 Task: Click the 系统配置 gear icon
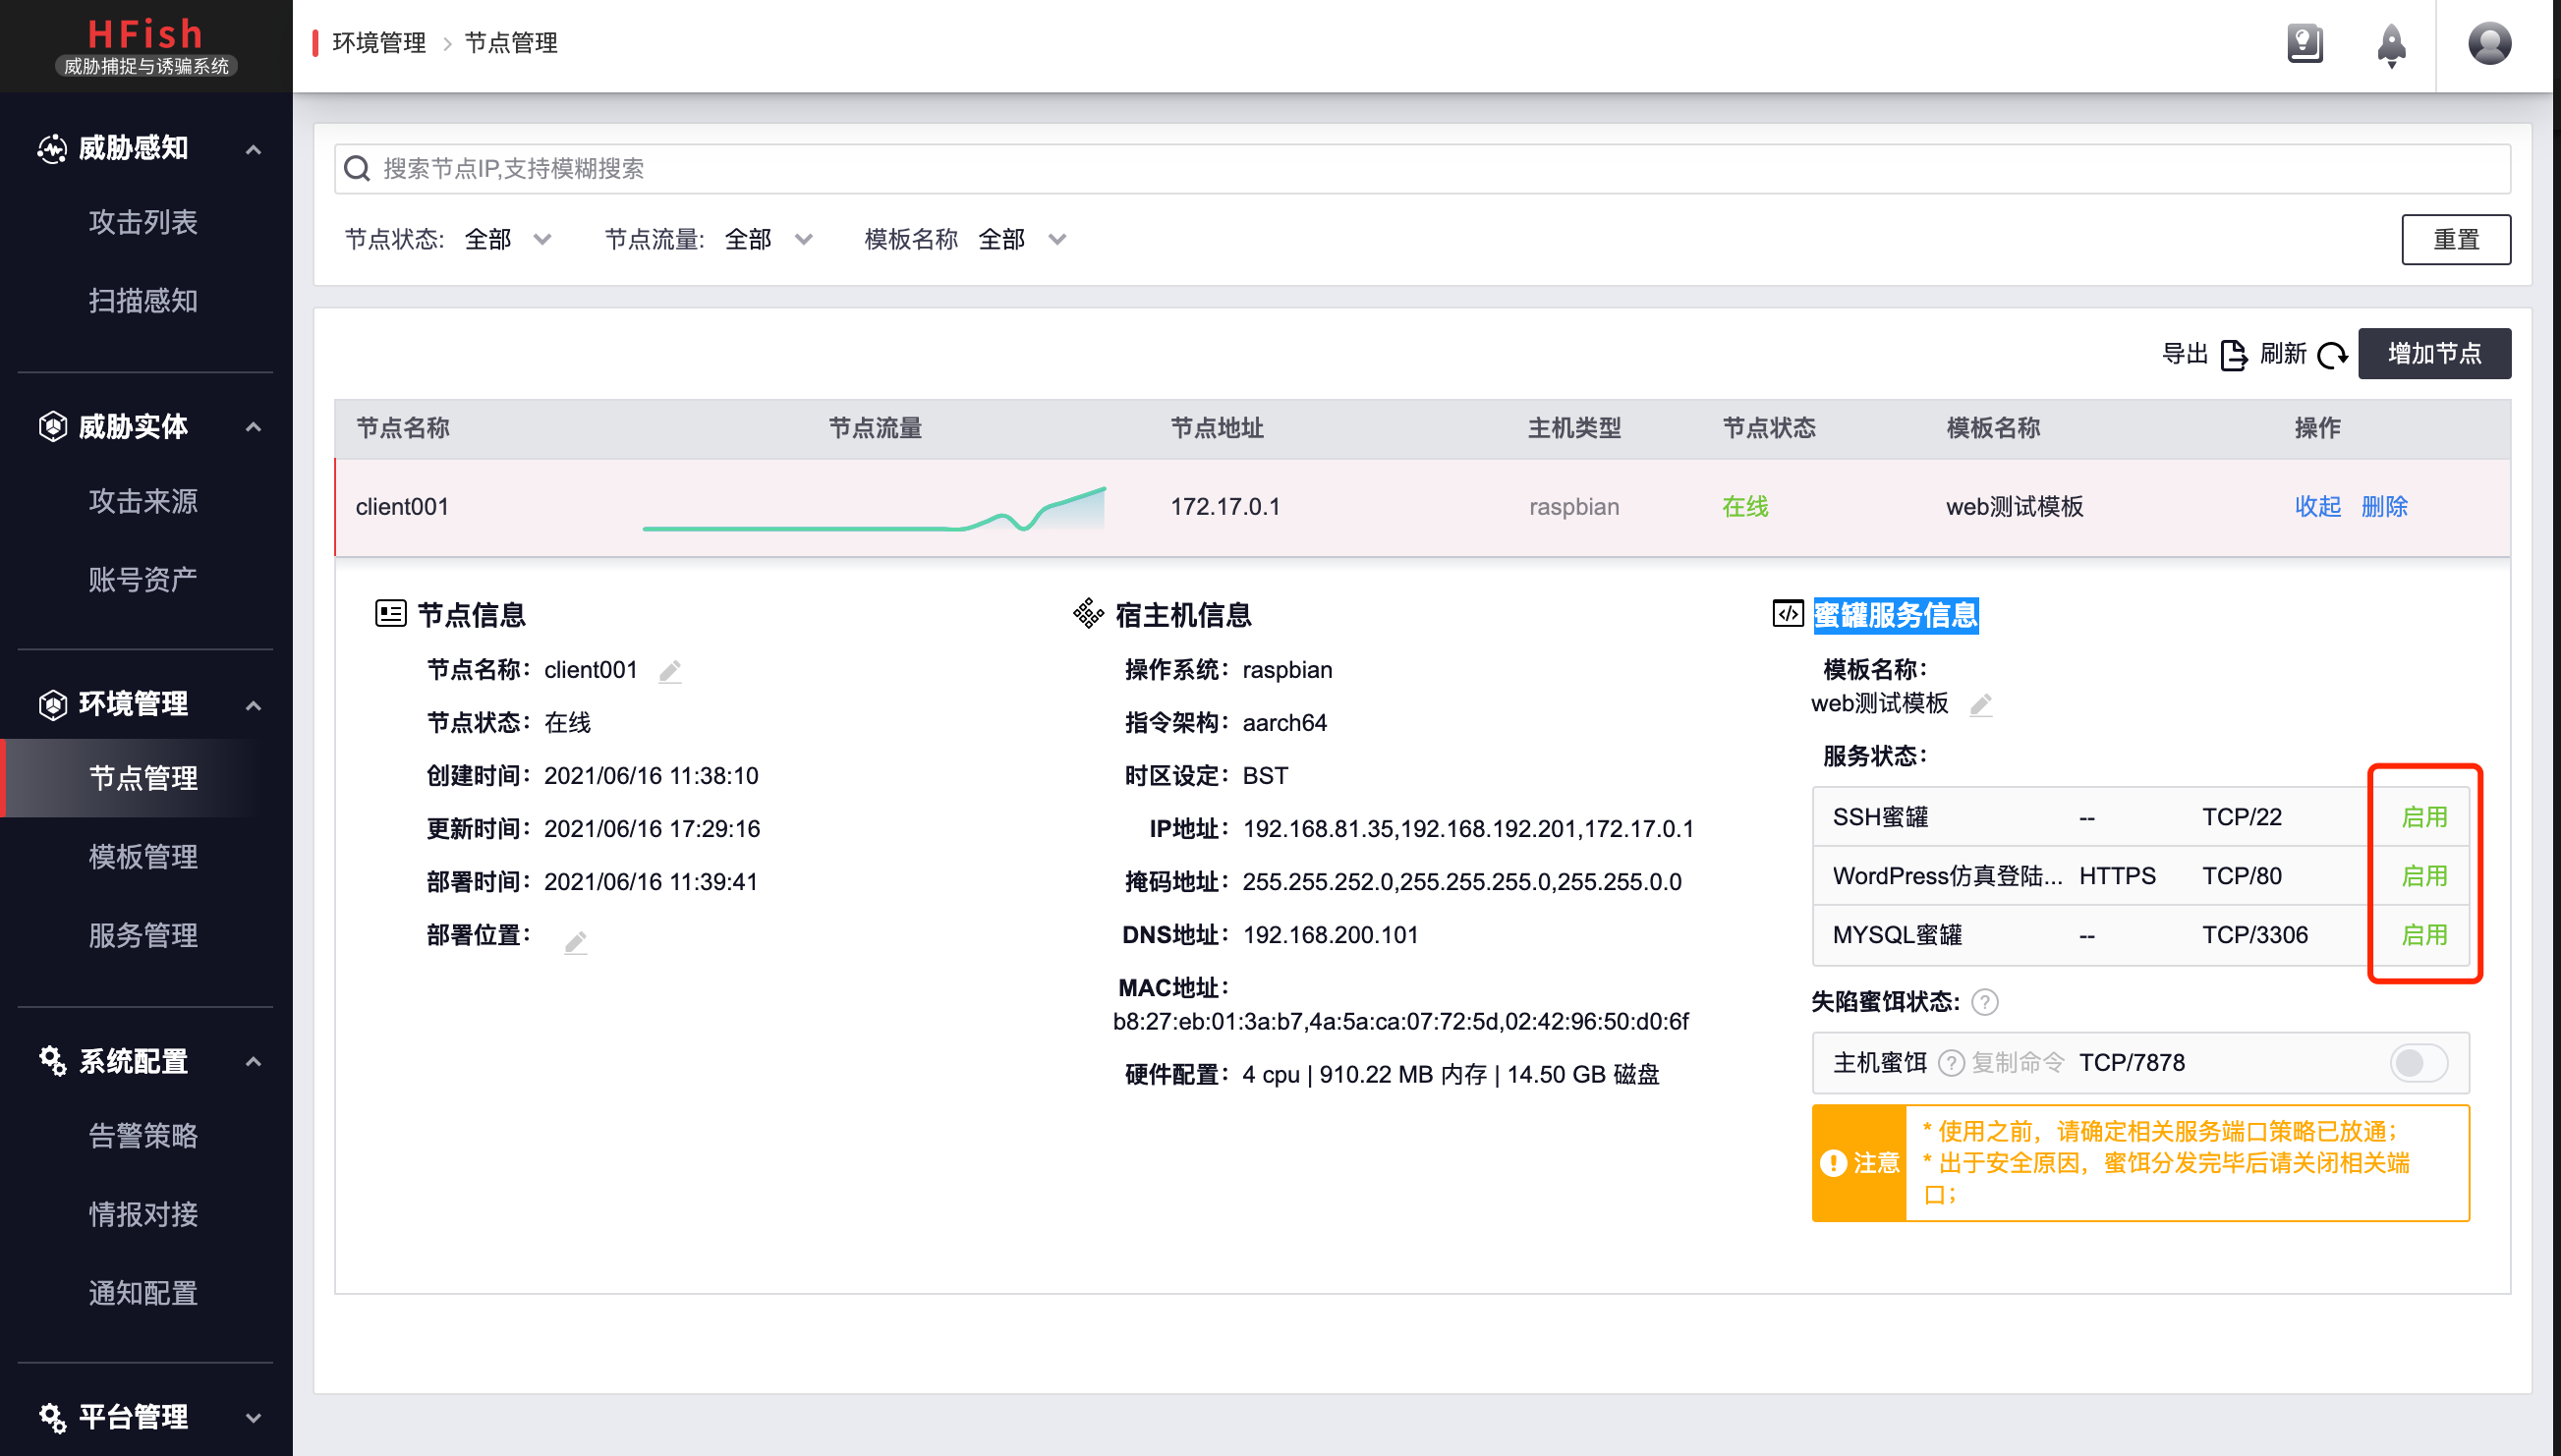point(52,1060)
